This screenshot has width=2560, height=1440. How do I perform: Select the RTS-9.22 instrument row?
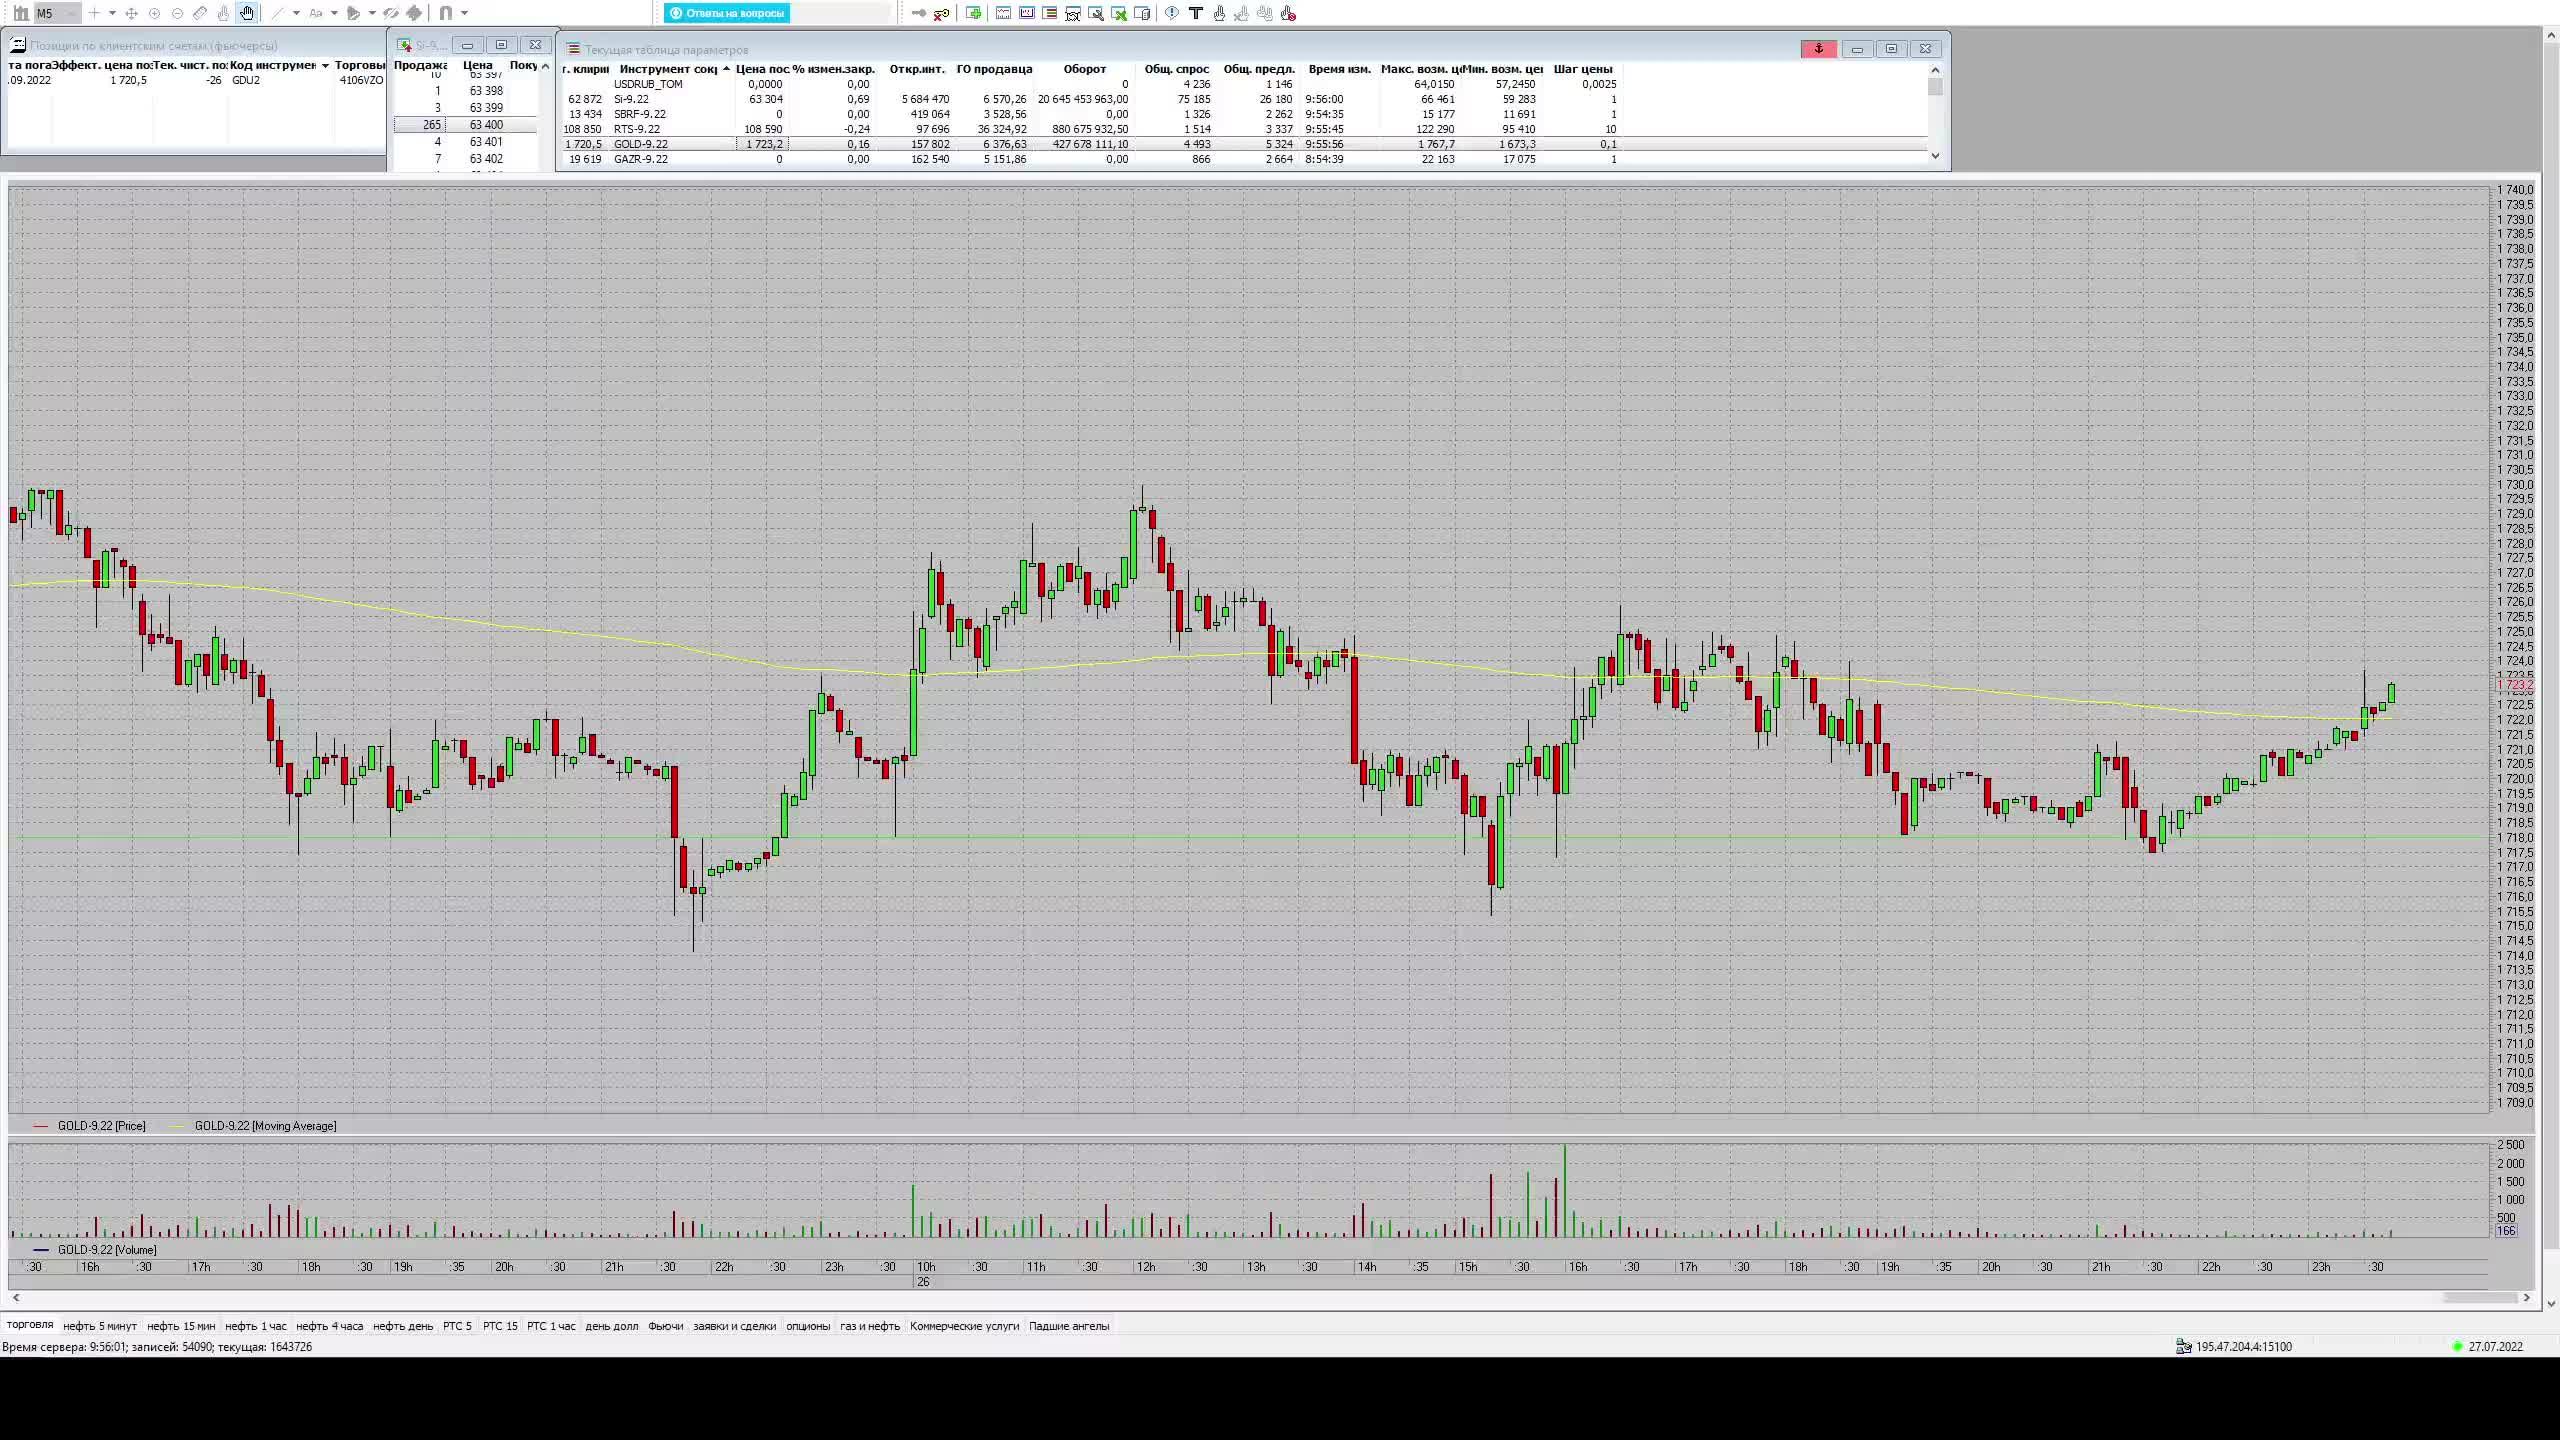1243,129
